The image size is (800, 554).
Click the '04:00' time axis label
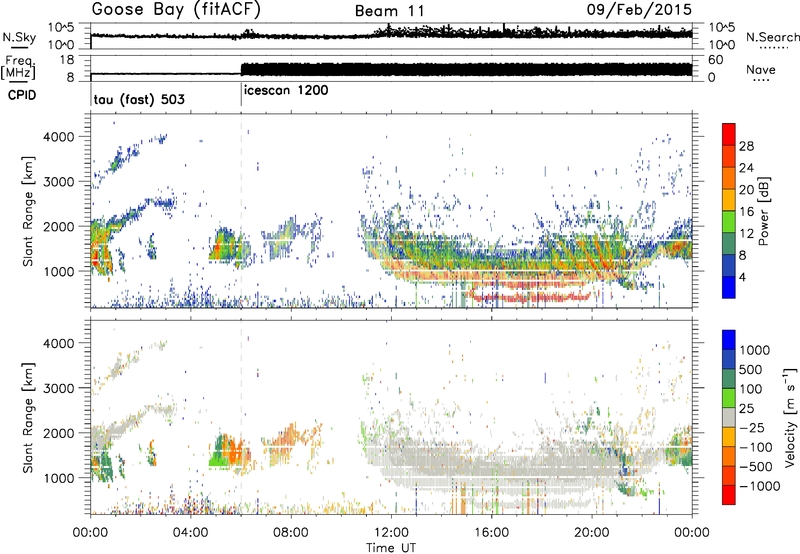tap(191, 533)
